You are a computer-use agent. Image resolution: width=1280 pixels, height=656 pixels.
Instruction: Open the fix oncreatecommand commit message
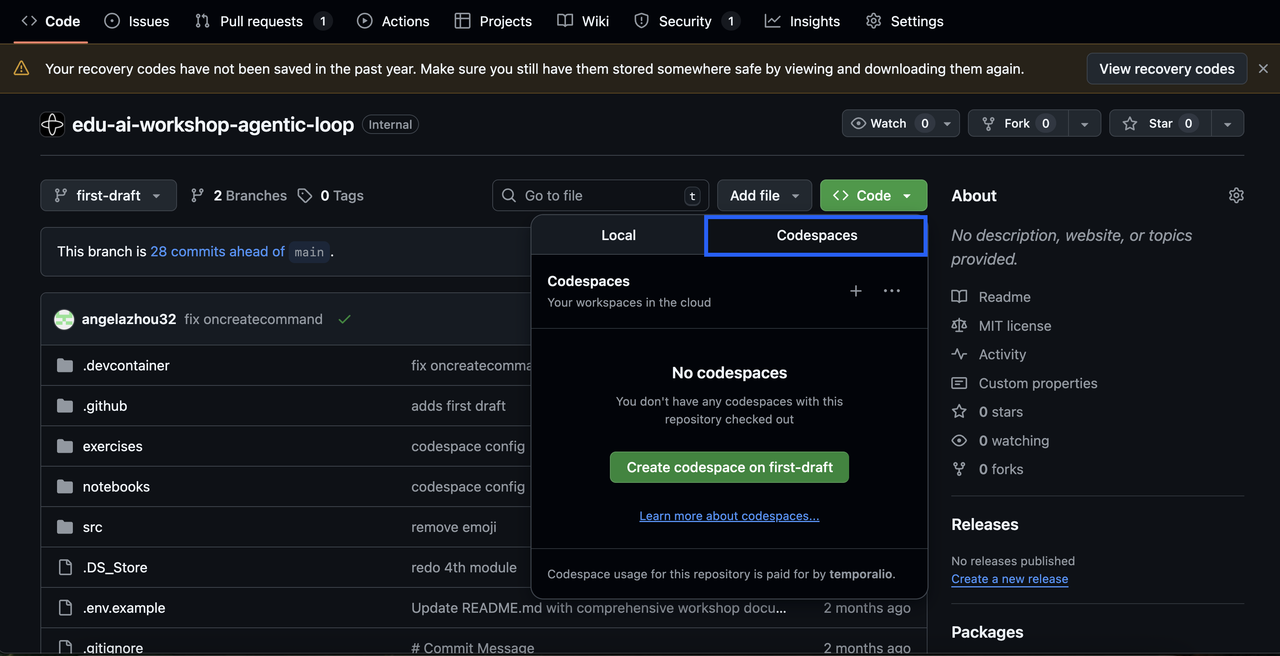pos(254,319)
